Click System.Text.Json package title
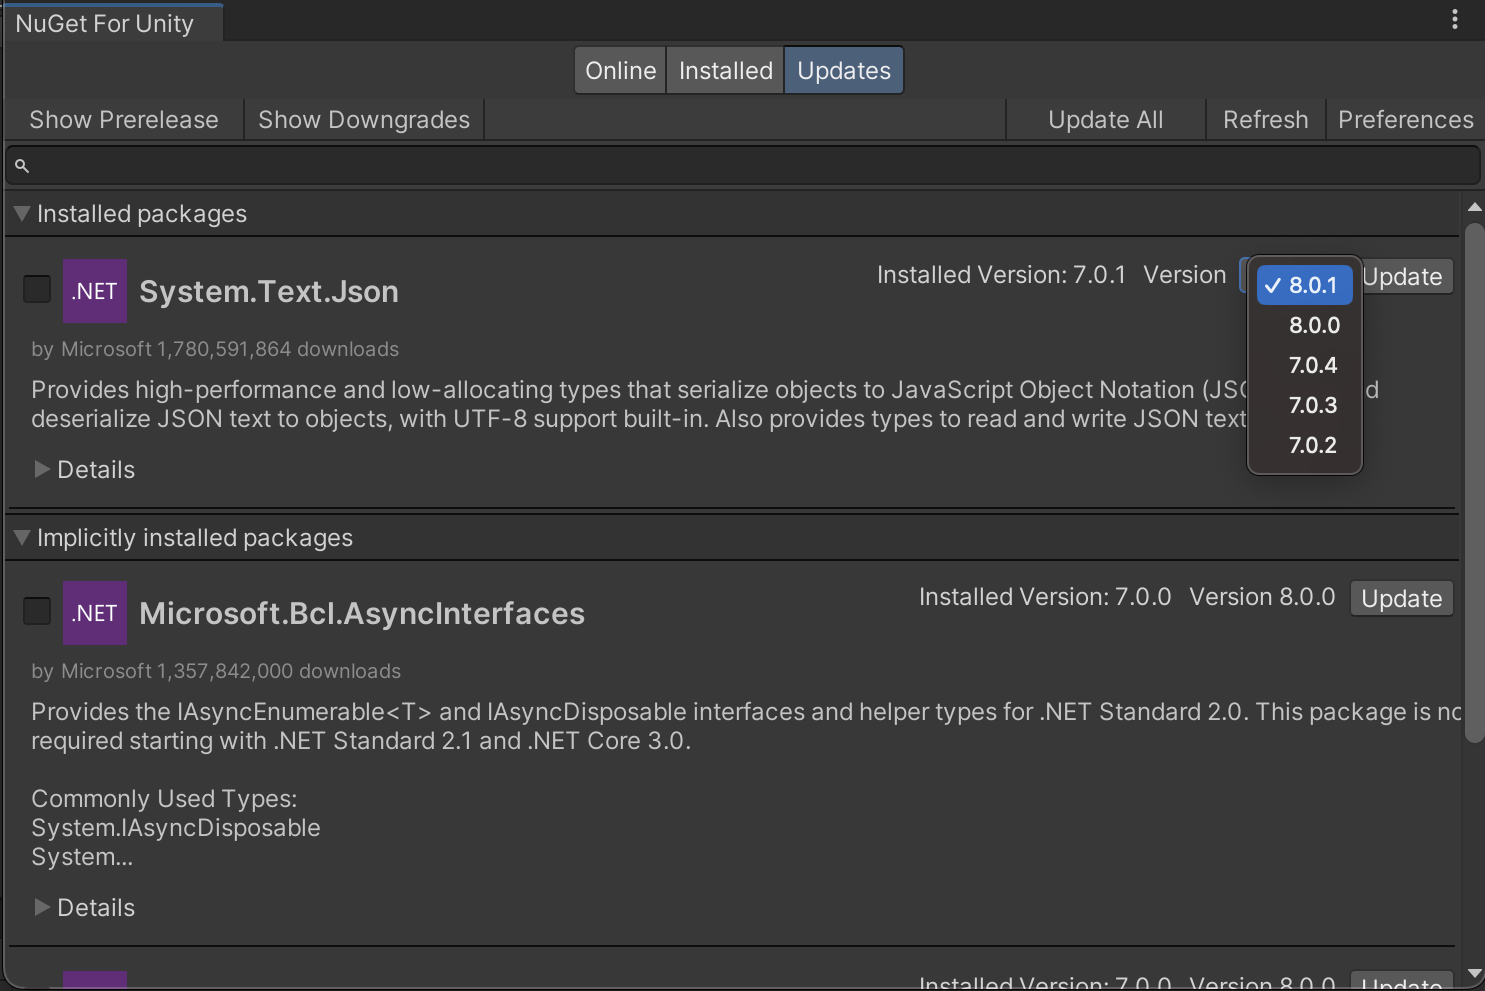This screenshot has height=991, width=1485. click(x=269, y=291)
